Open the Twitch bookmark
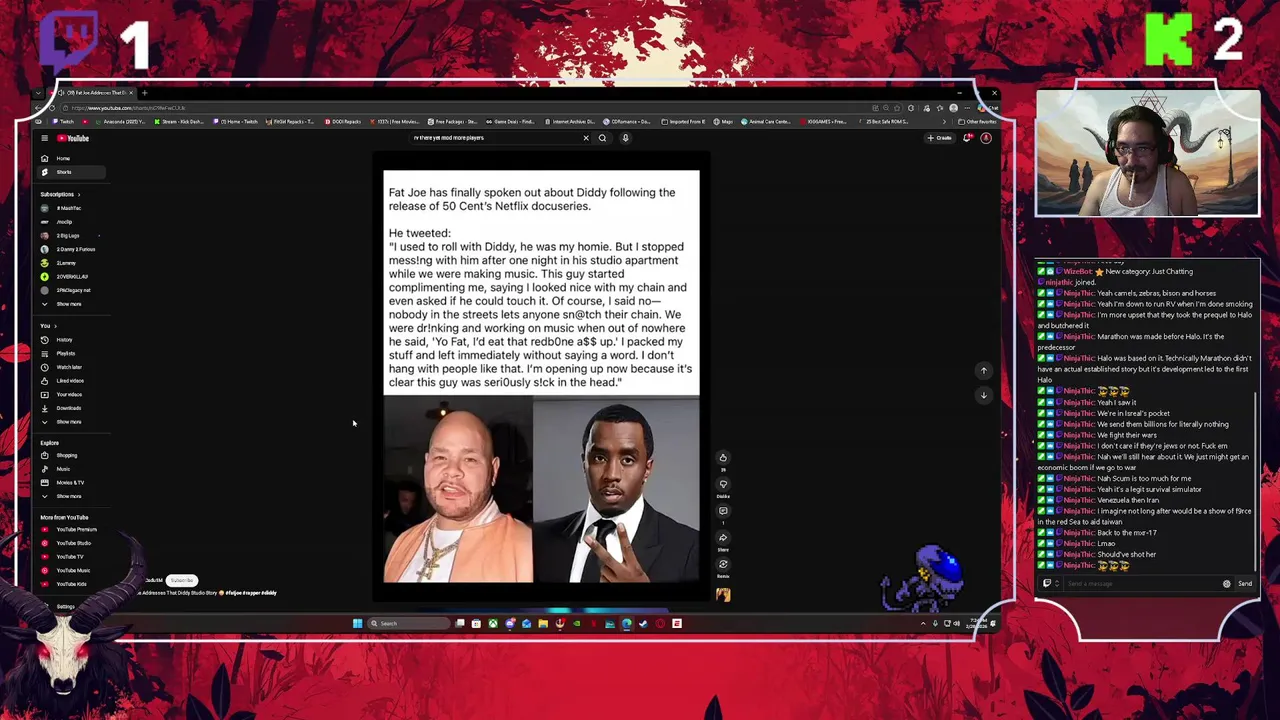This screenshot has width=1280, height=720. click(x=64, y=122)
